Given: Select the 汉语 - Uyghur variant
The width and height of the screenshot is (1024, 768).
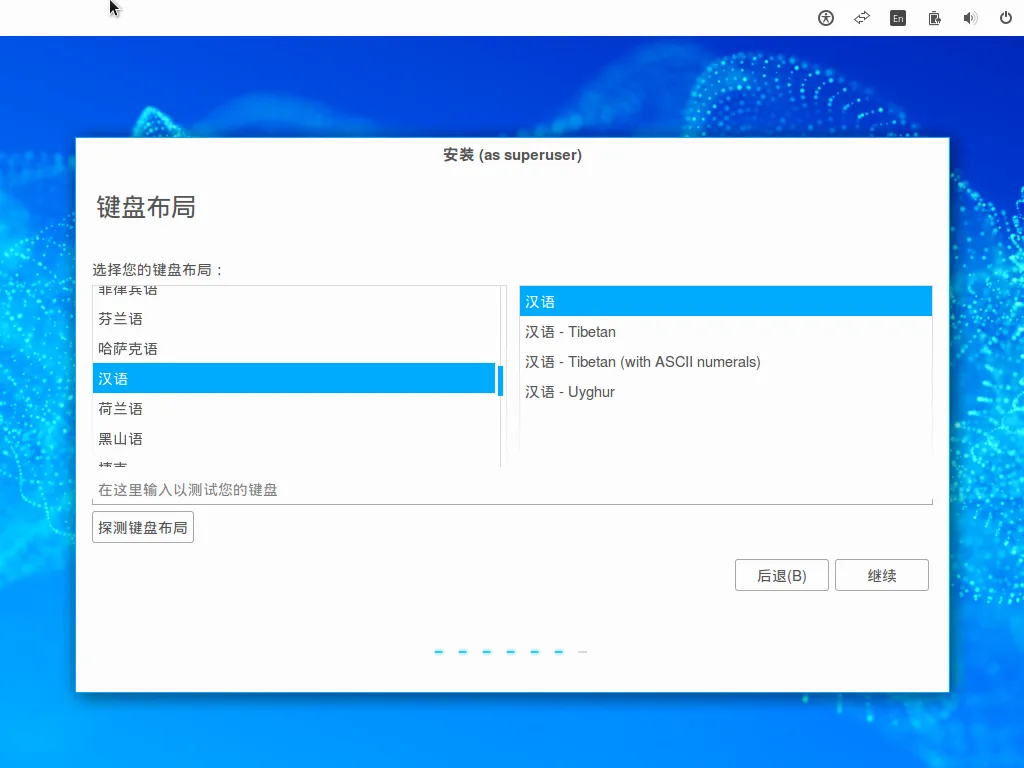Looking at the screenshot, I should pos(569,392).
